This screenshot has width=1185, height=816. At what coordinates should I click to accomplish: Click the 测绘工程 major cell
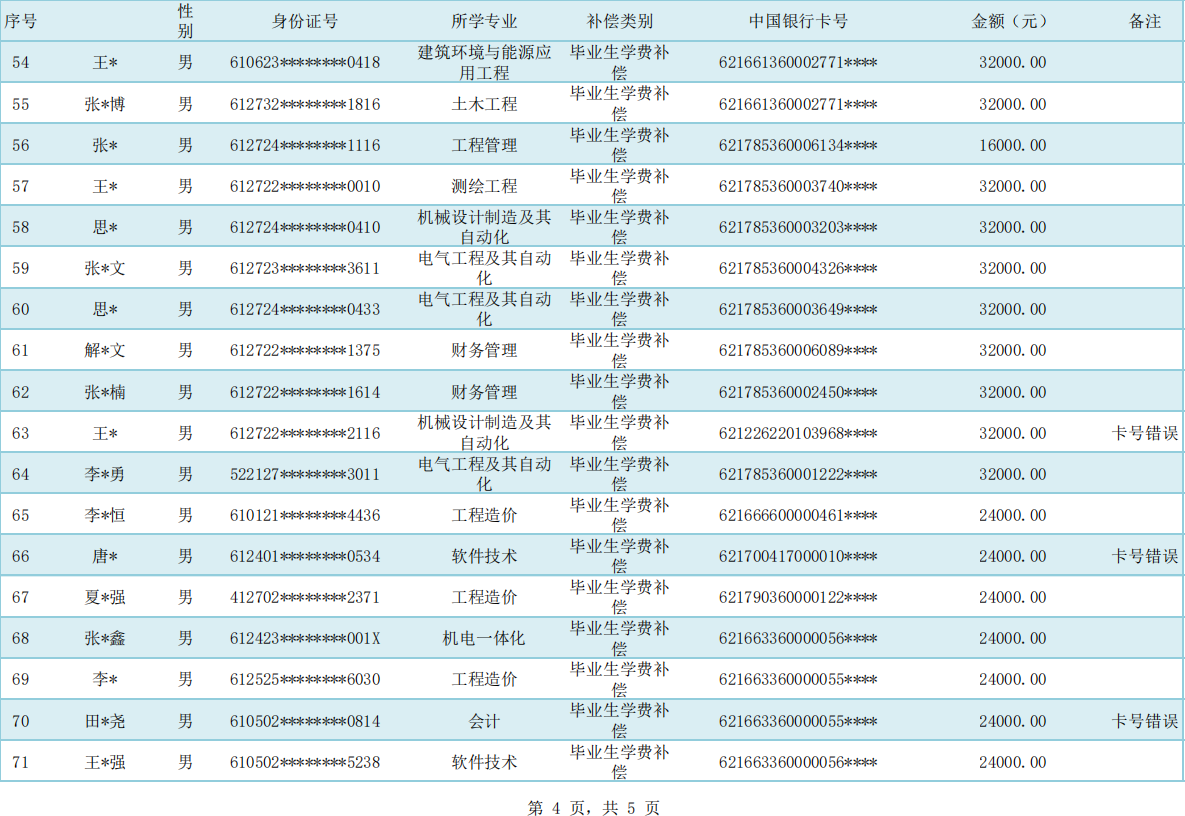[484, 186]
